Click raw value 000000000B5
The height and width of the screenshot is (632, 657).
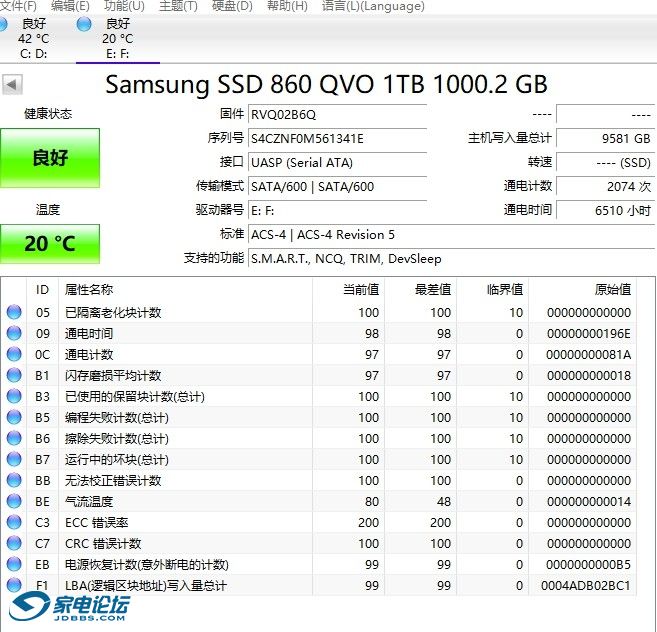click(589, 565)
